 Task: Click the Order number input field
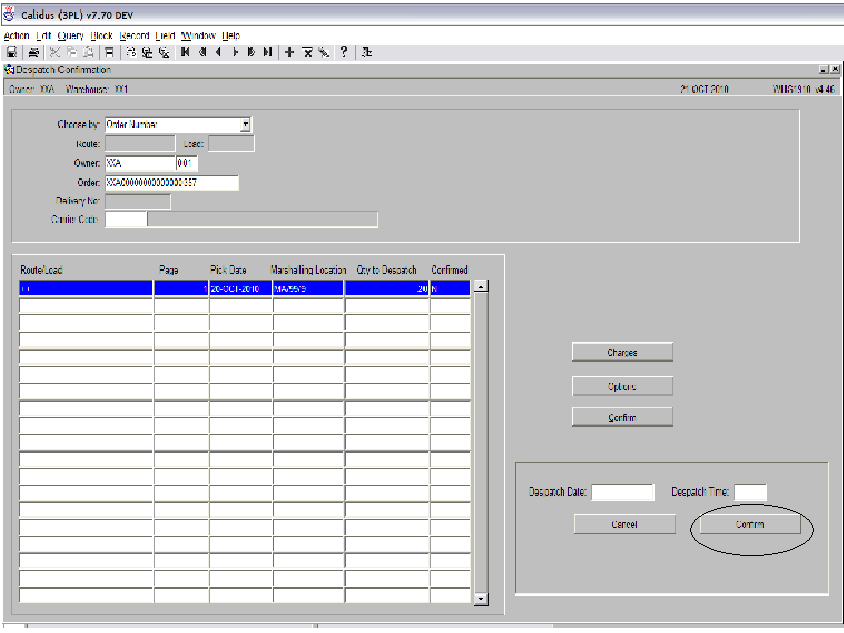click(172, 182)
